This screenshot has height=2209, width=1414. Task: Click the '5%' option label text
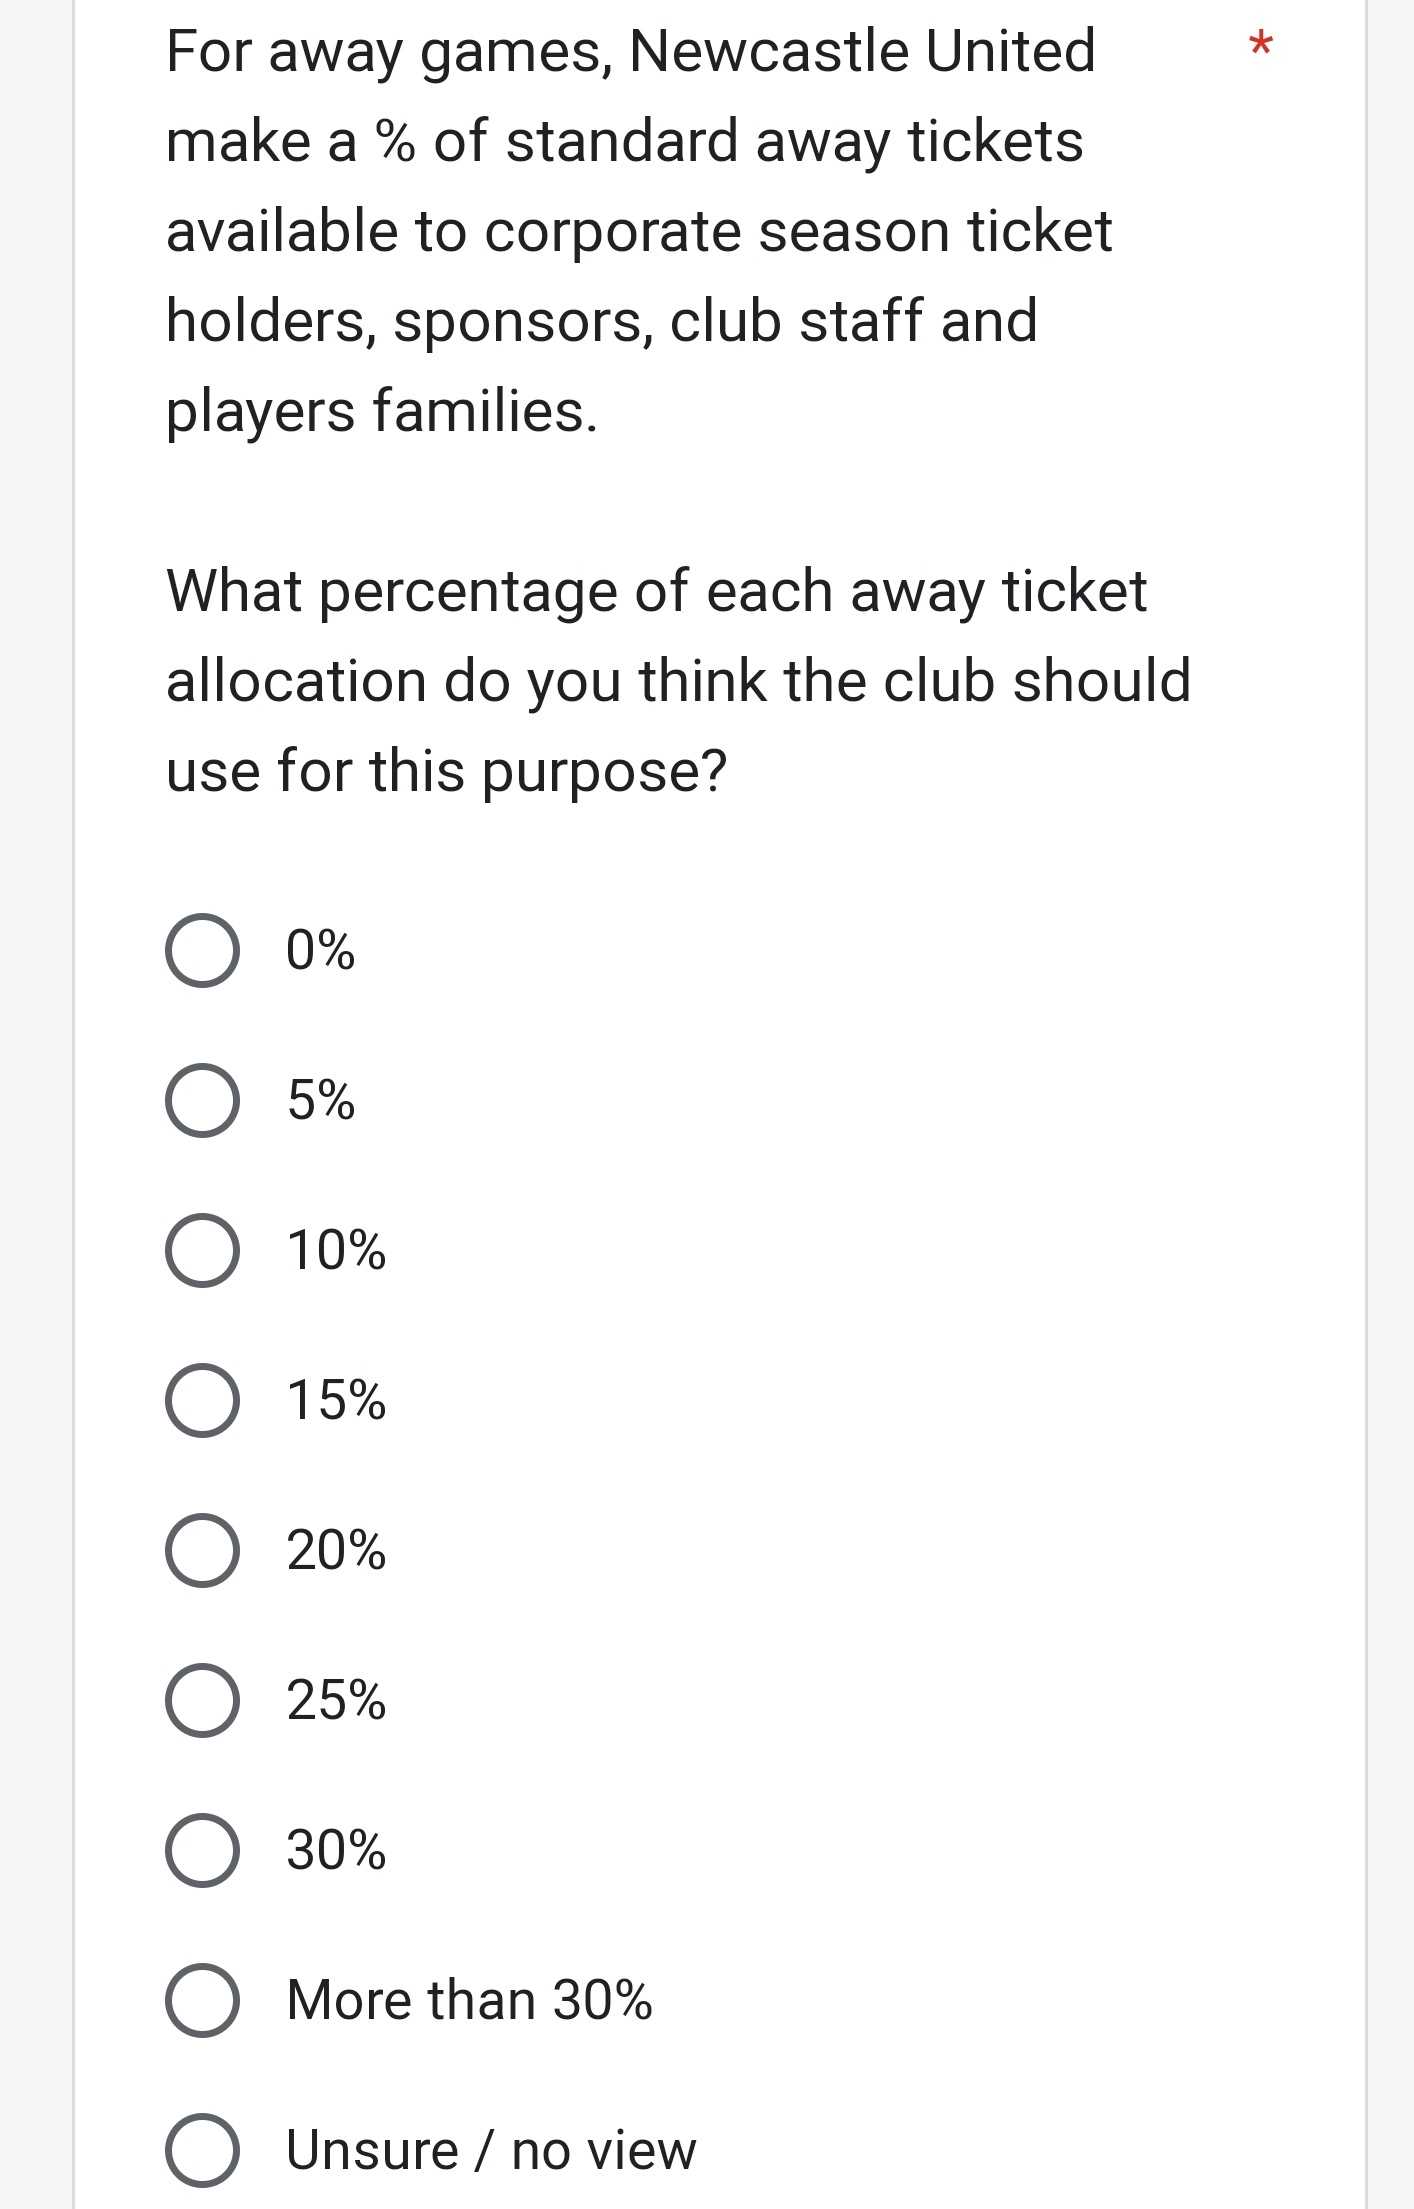[320, 1100]
